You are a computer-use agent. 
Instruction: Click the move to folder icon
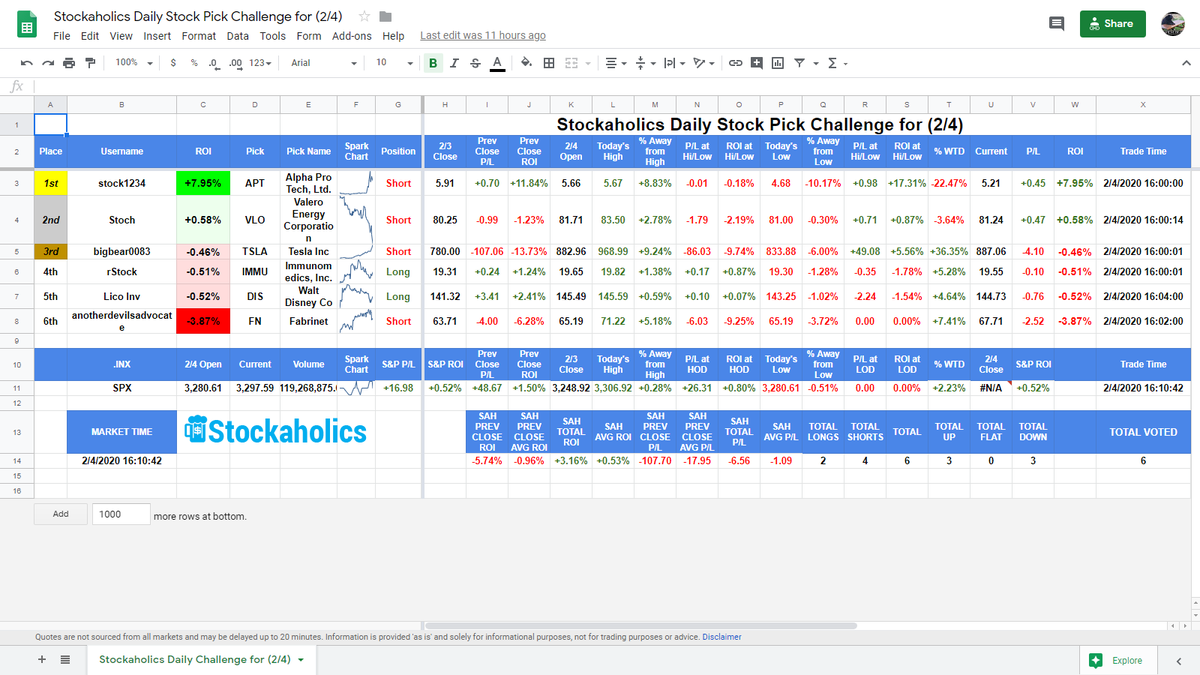386,17
